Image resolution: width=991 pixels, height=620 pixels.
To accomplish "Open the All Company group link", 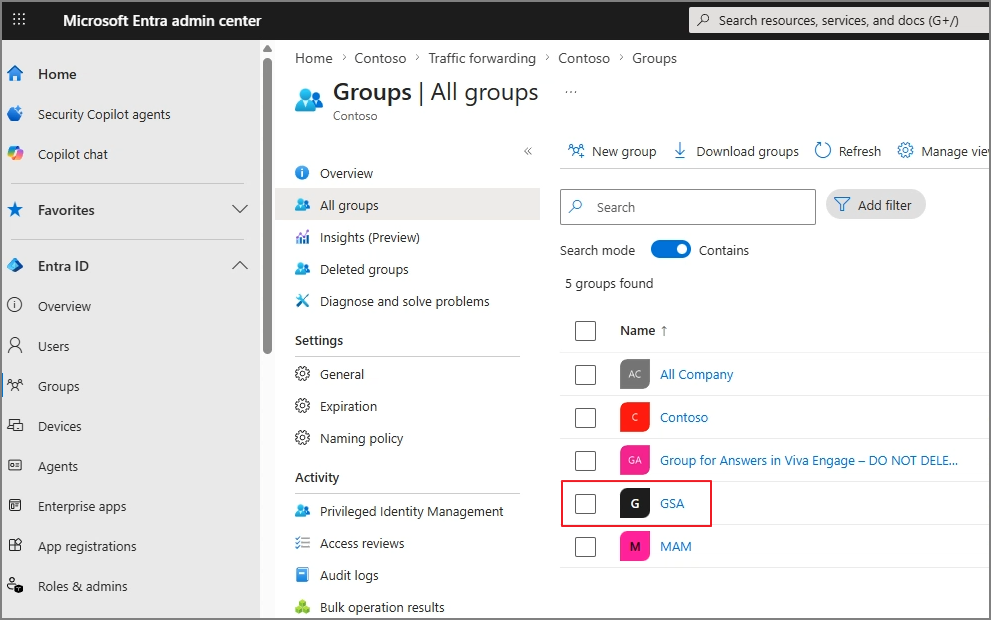I will pos(696,375).
